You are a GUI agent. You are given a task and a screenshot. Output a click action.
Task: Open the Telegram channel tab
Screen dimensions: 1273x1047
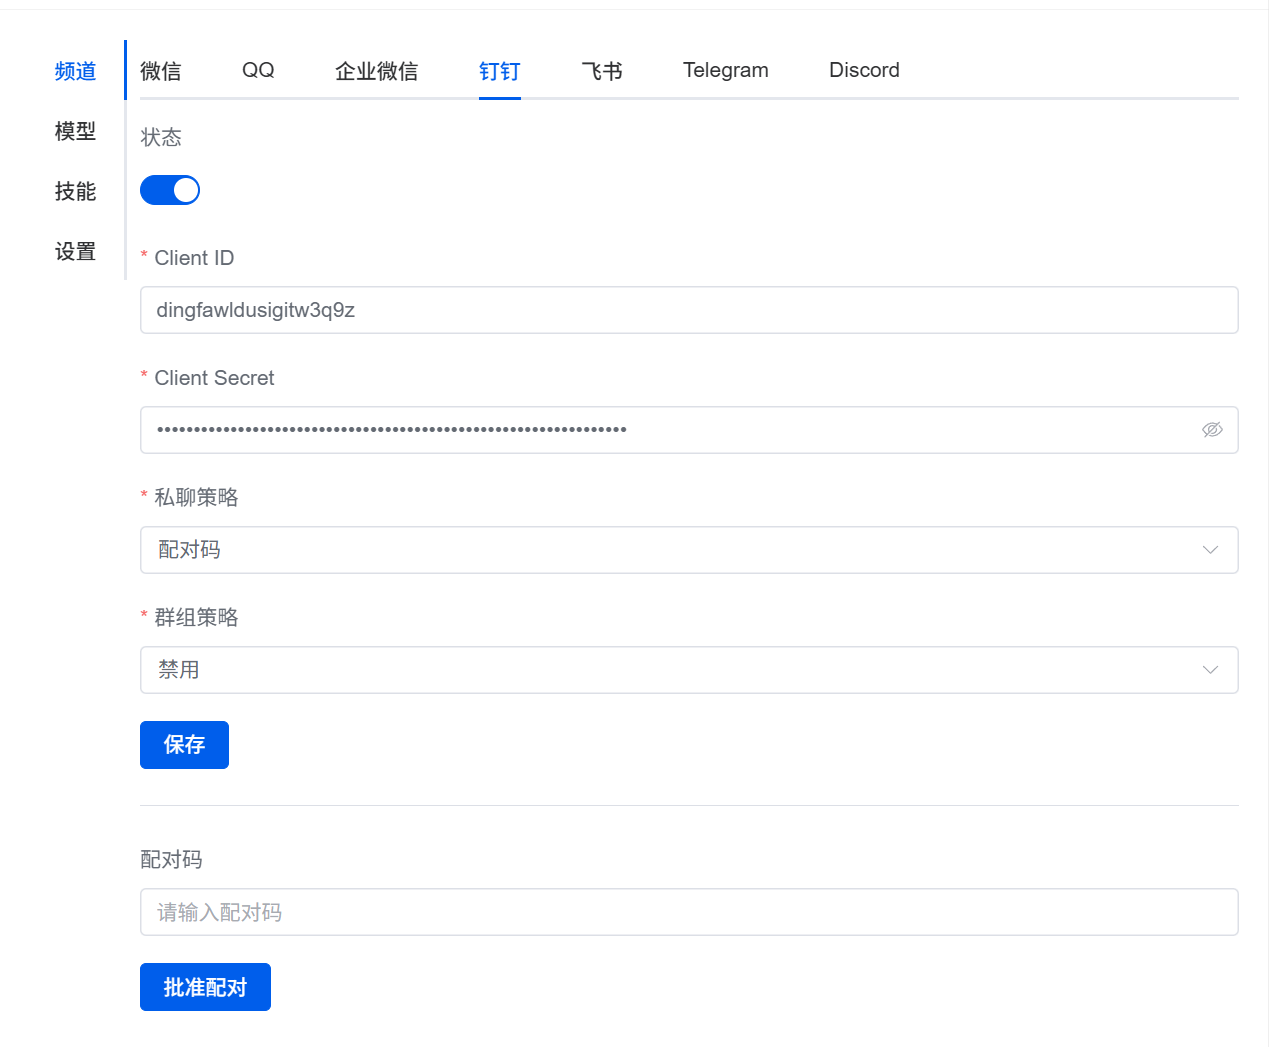[726, 71]
